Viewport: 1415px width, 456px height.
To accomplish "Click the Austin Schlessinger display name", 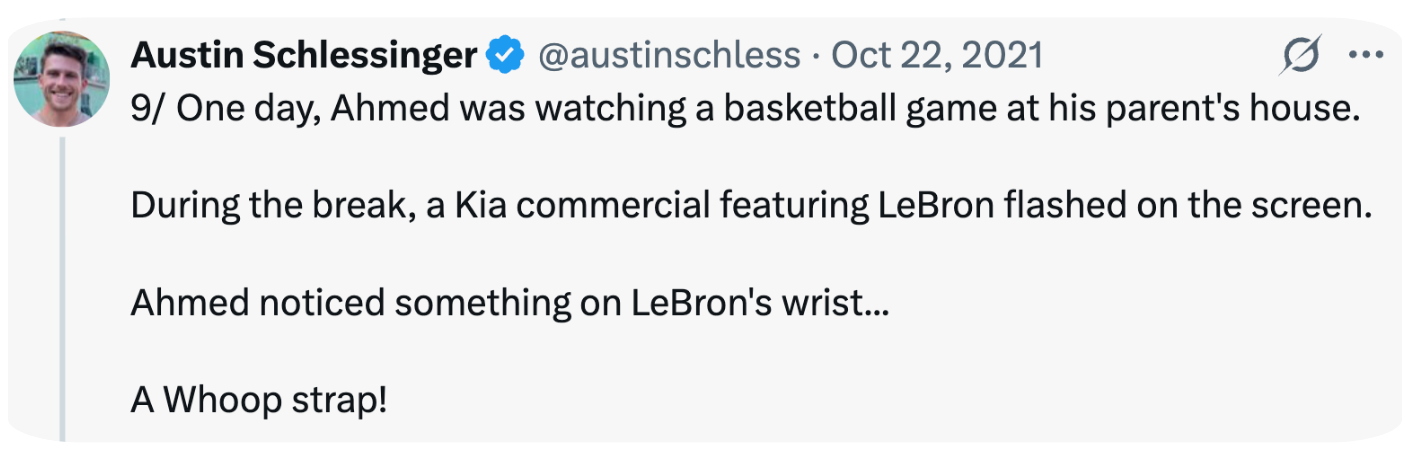I will [x=304, y=56].
